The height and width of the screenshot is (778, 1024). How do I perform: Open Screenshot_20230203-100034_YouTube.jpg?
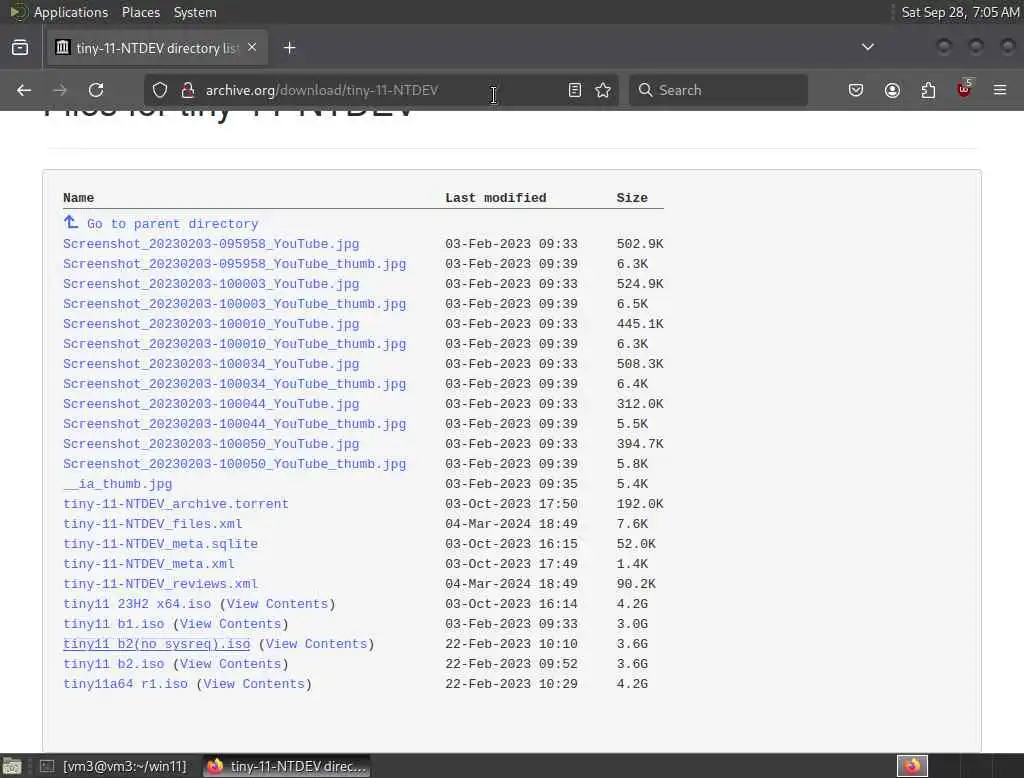(211, 364)
